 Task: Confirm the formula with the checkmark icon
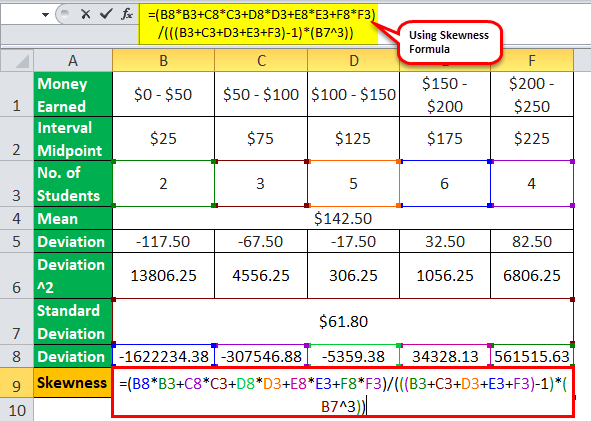tap(106, 14)
